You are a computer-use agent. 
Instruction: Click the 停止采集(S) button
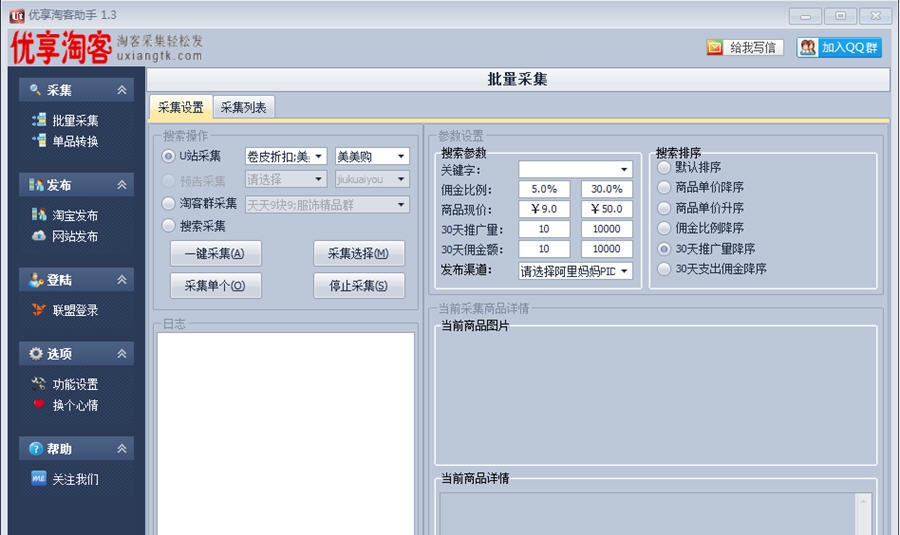coord(359,285)
